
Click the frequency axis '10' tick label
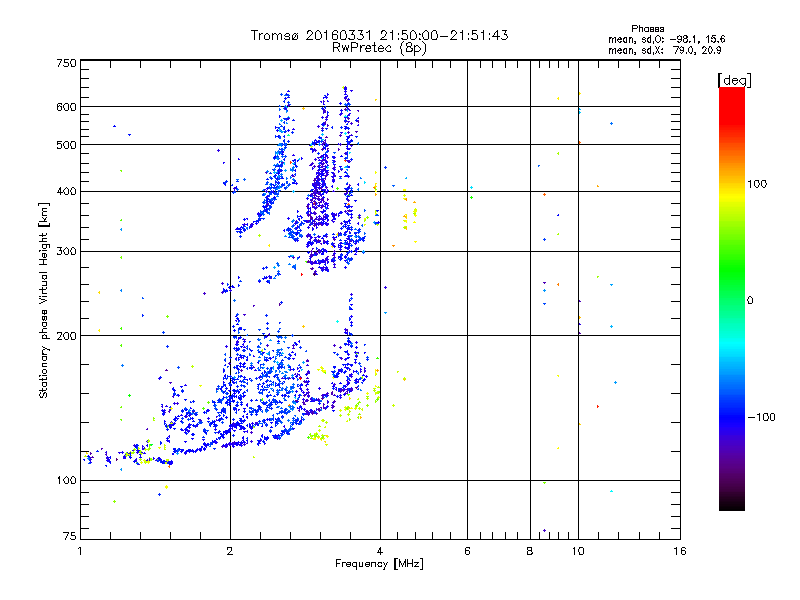[x=578, y=551]
